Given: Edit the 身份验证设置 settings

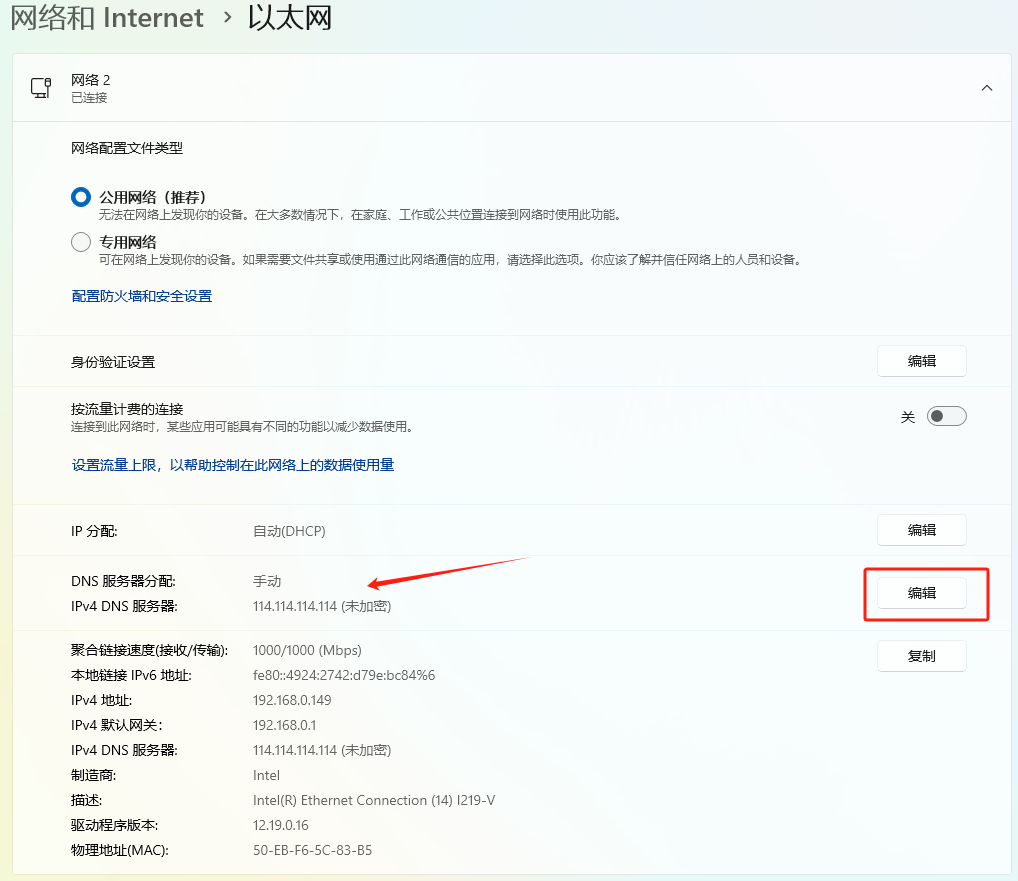Looking at the screenshot, I should pyautogui.click(x=921, y=361).
